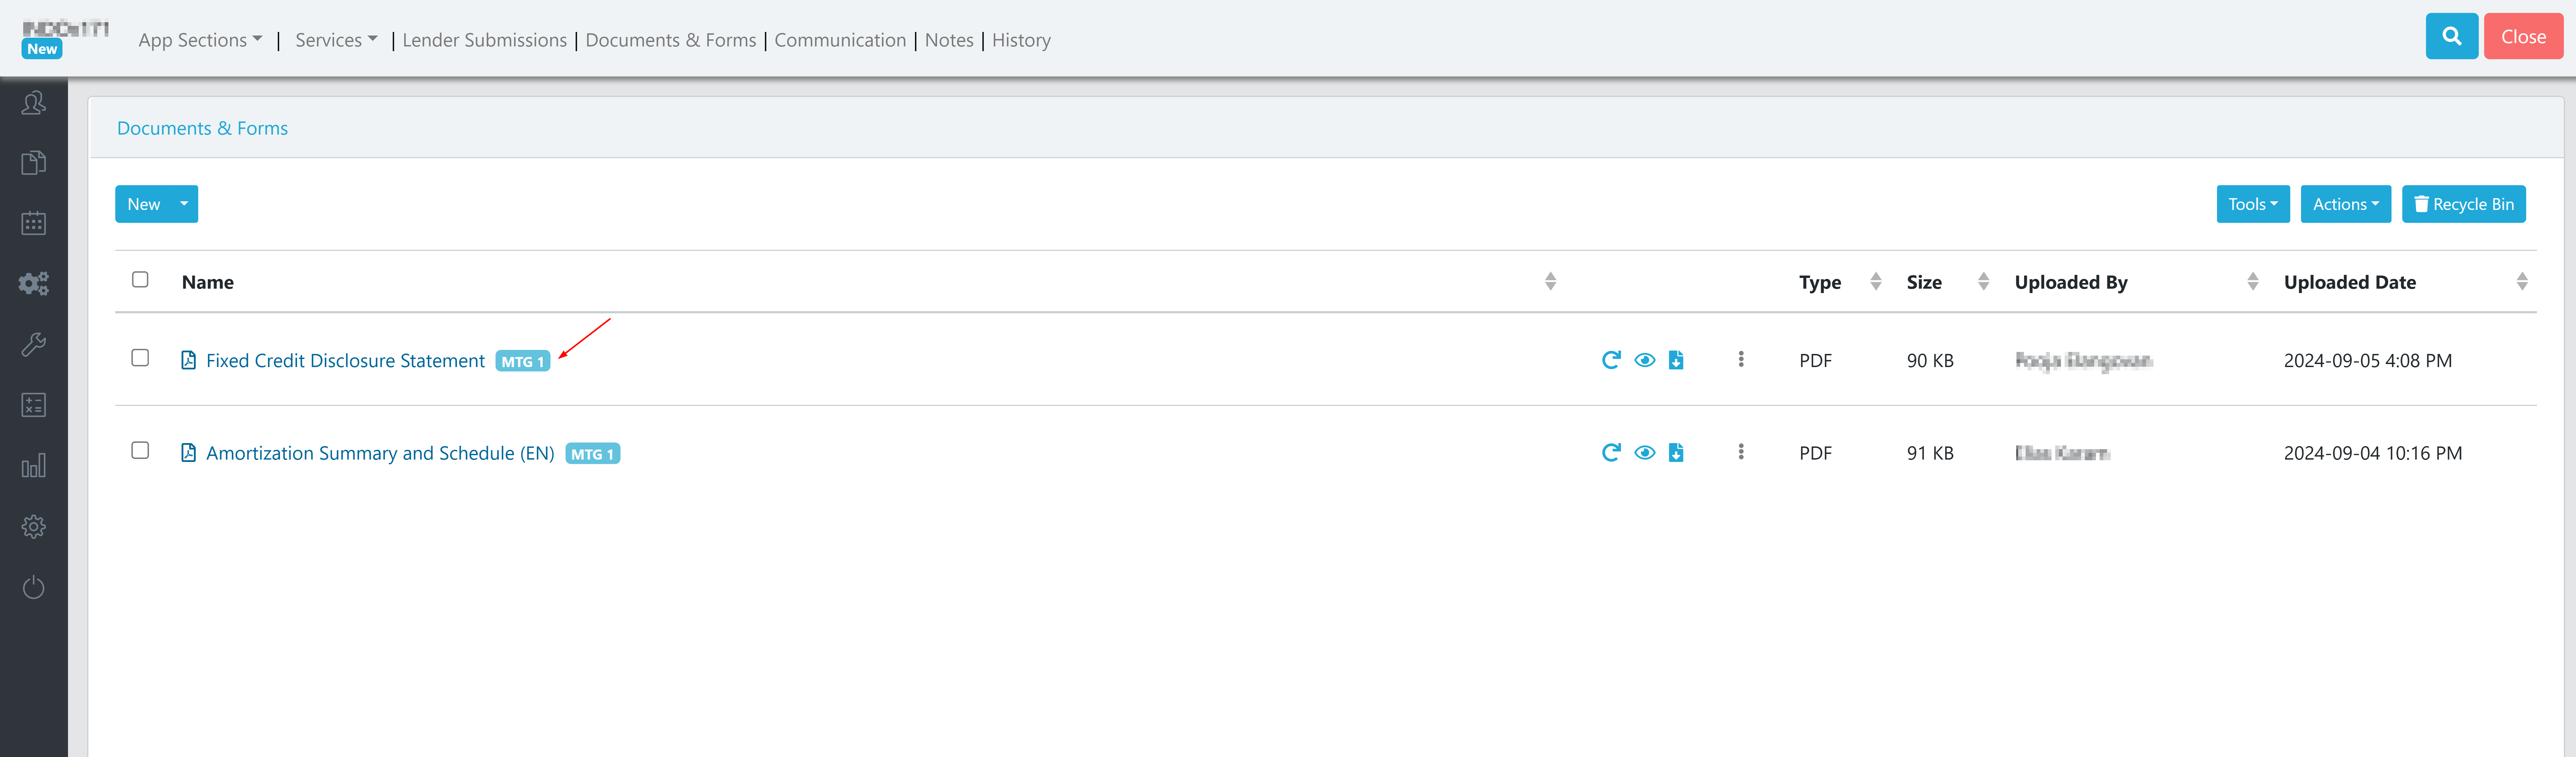Download the Amortization Summary and Schedule file
Image resolution: width=2576 pixels, height=757 pixels.
pyautogui.click(x=1676, y=453)
